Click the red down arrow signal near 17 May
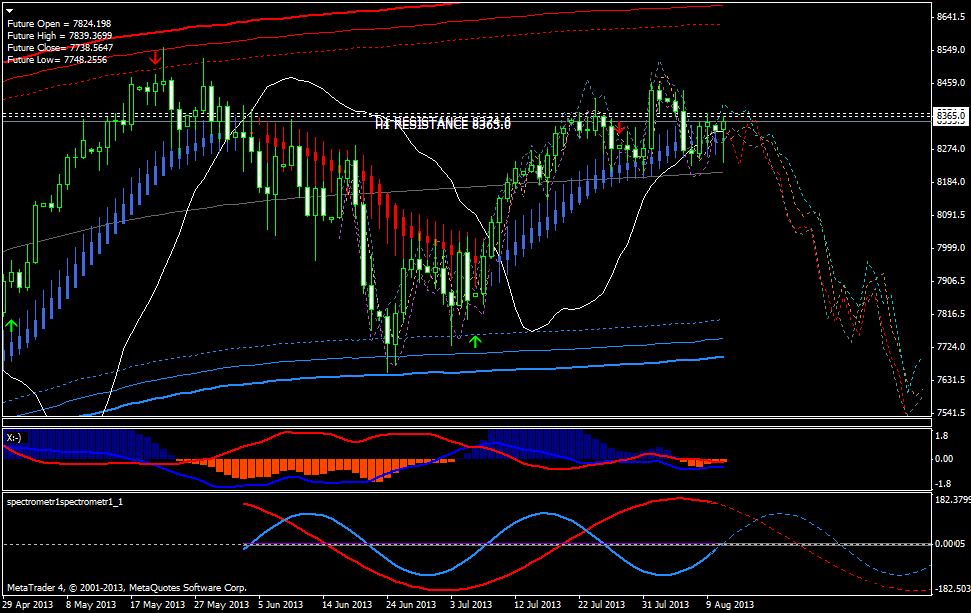The image size is (971, 613). click(155, 58)
